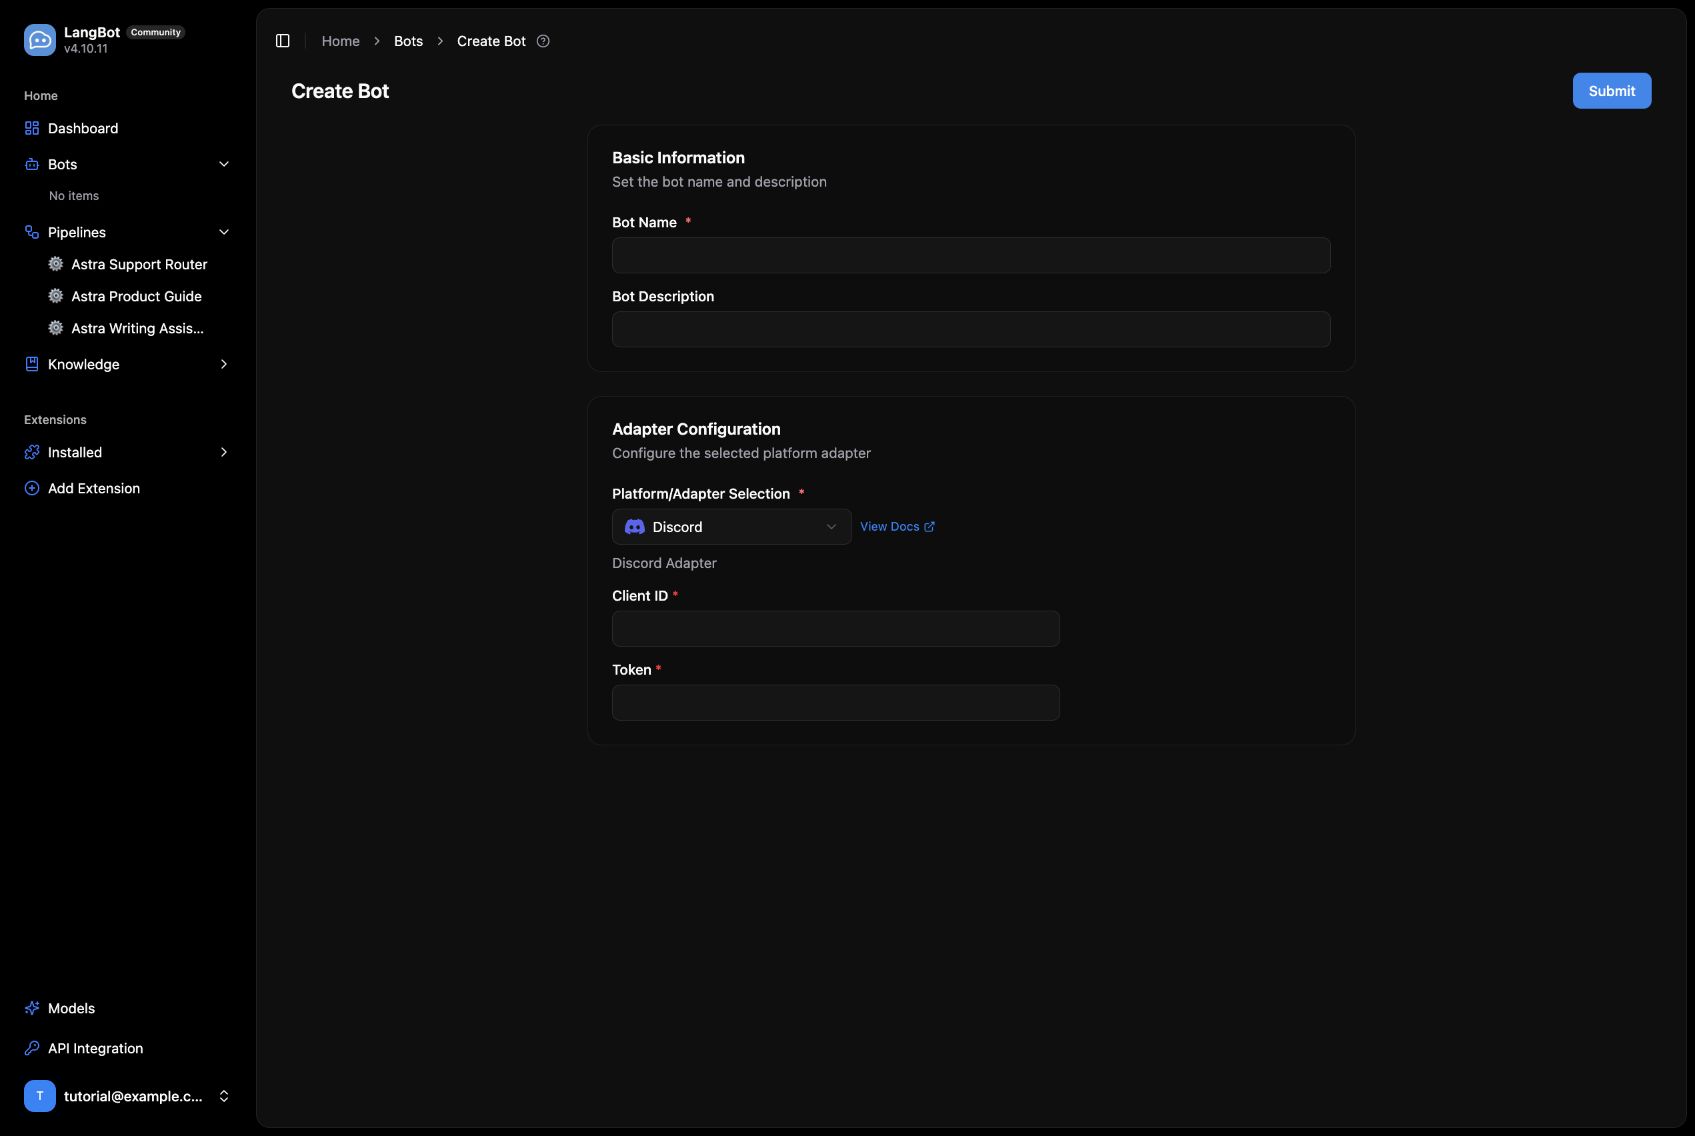Go to Bots in the breadcrumb
This screenshot has height=1136, width=1695.
click(408, 41)
